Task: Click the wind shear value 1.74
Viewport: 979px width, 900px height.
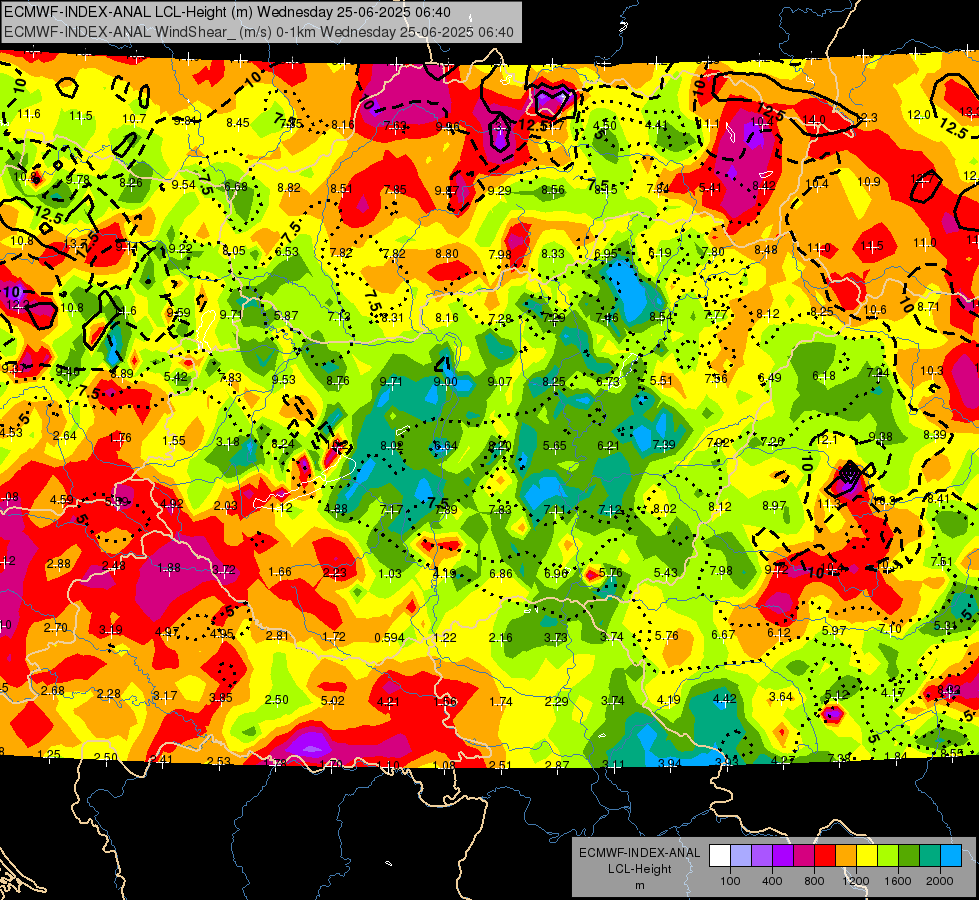Action: pyautogui.click(x=501, y=701)
